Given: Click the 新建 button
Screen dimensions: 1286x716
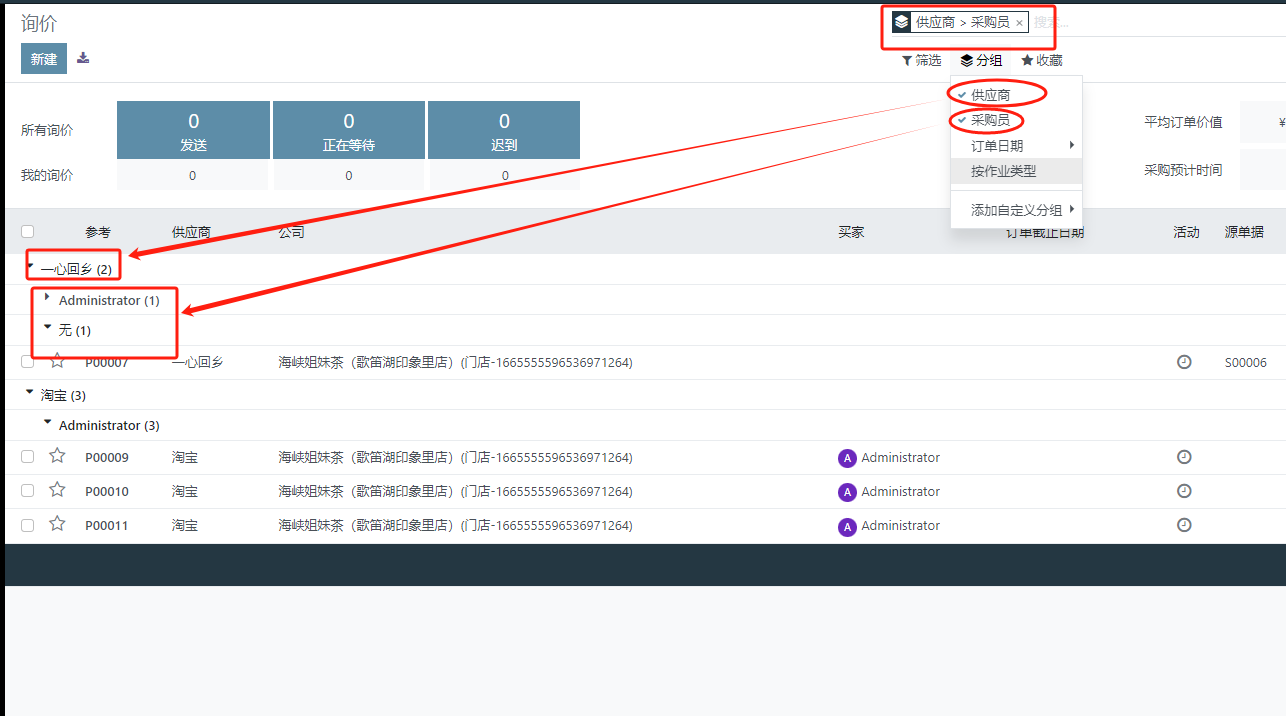Looking at the screenshot, I should (44, 59).
